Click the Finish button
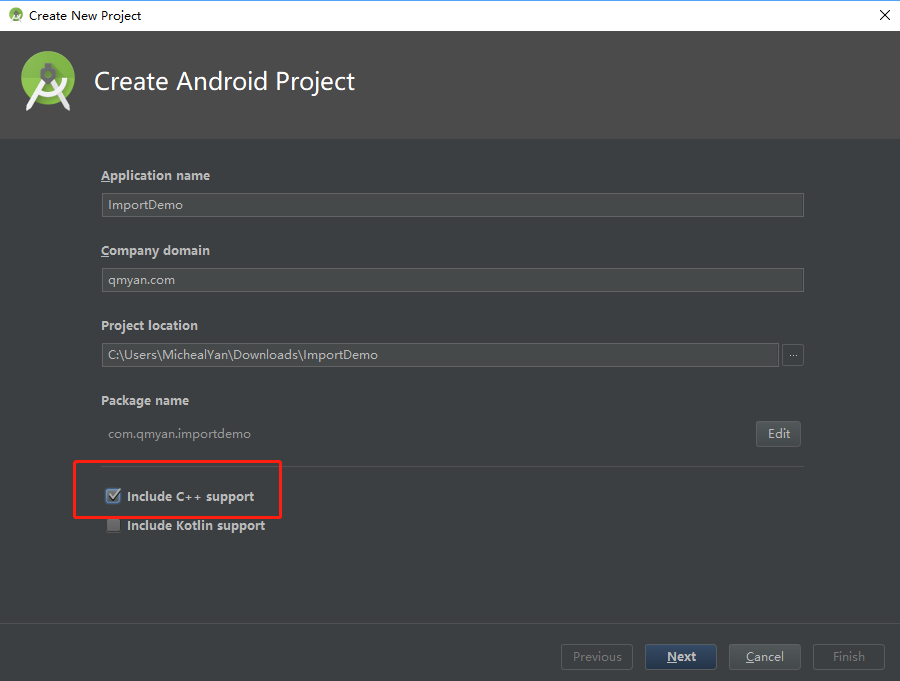Viewport: 900px width, 681px height. point(848,656)
